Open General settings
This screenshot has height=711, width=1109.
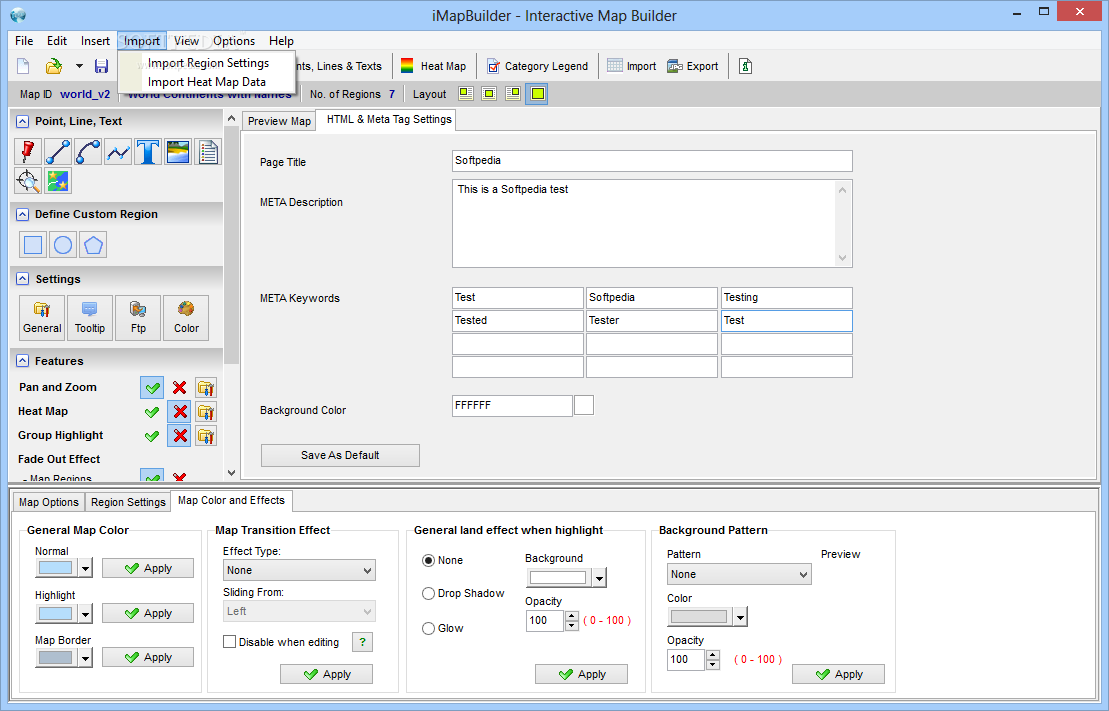pos(42,318)
